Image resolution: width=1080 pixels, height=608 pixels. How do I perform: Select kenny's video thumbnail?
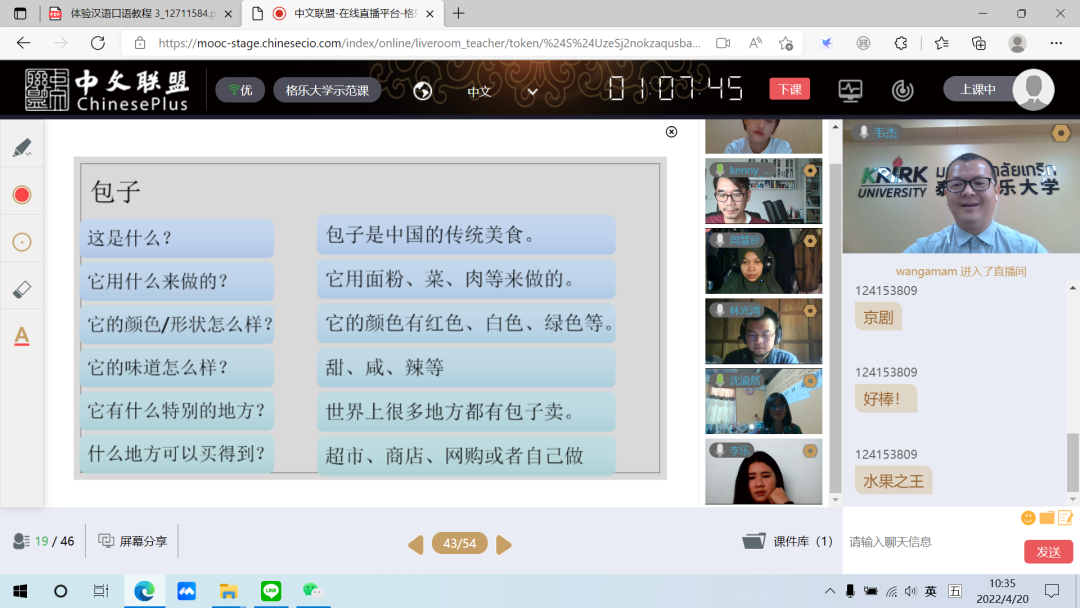tap(763, 191)
